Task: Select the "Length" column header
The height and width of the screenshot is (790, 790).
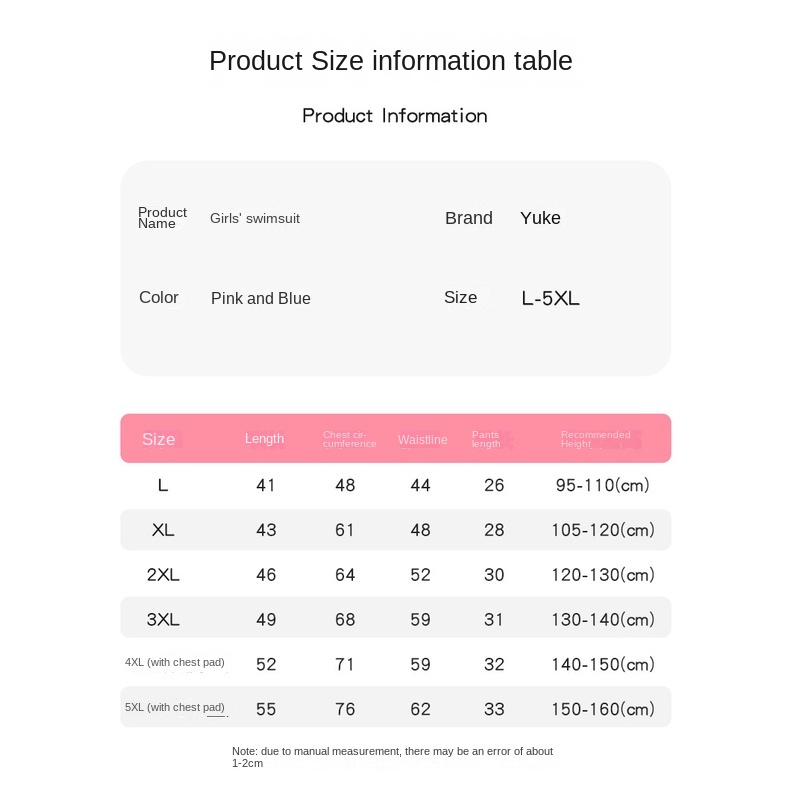Action: (x=264, y=439)
